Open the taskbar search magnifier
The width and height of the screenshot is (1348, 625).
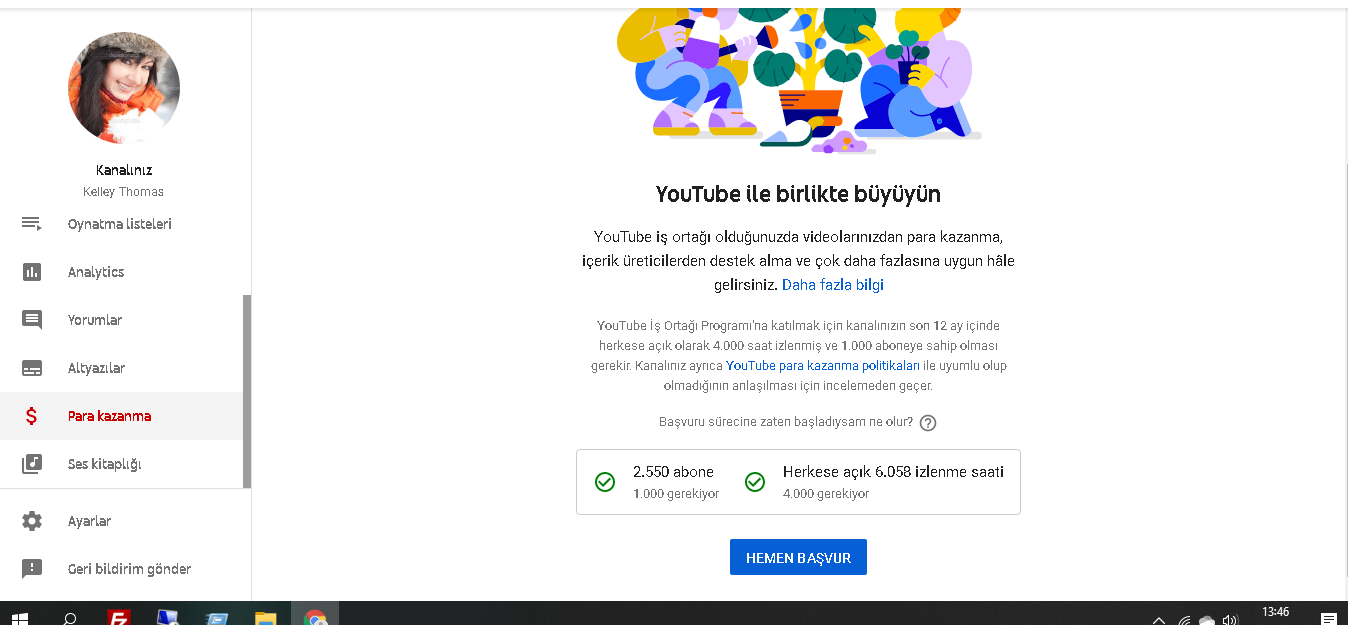[70, 618]
